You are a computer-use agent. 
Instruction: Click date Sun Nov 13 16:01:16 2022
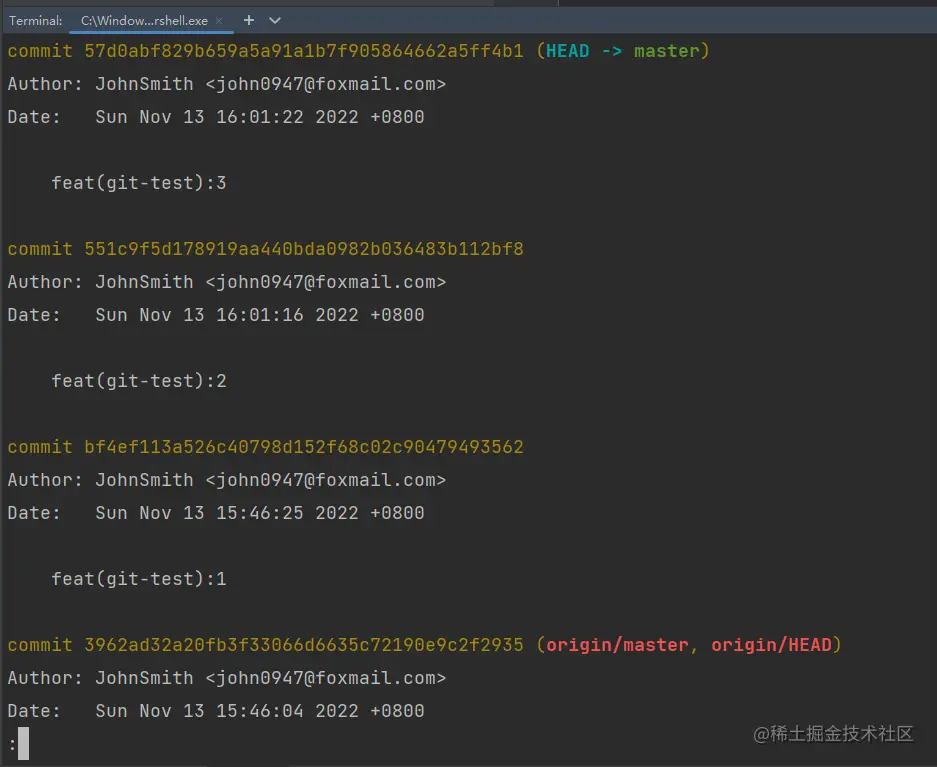[x=227, y=315]
